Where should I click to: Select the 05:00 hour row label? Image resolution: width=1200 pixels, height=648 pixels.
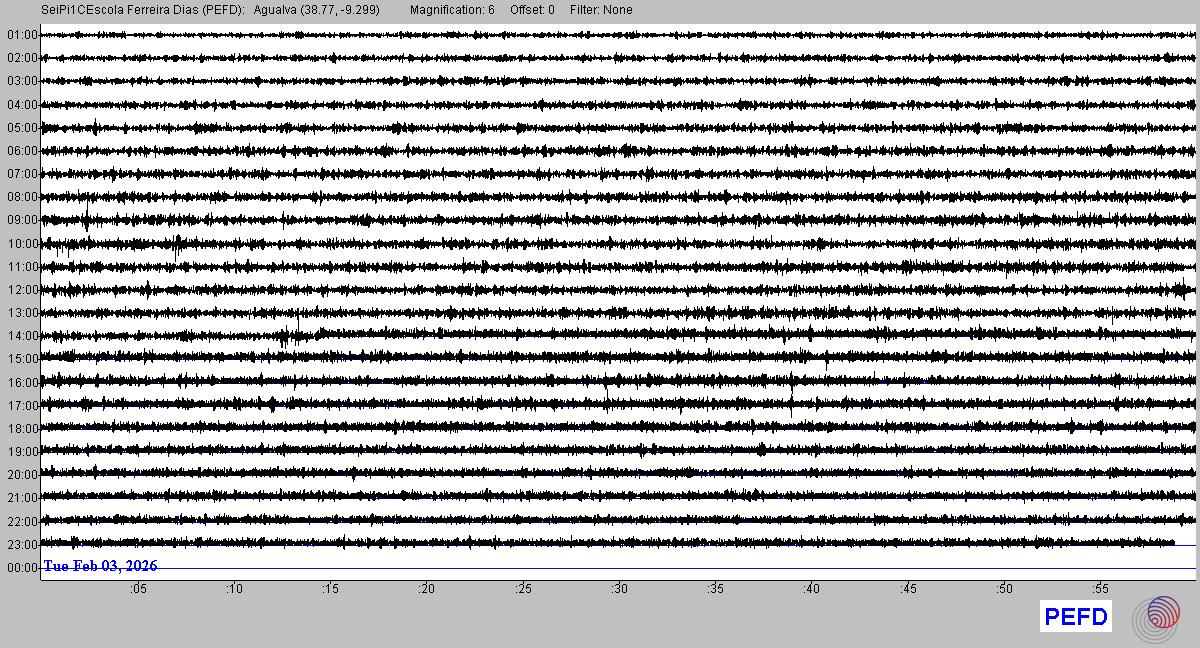21,128
